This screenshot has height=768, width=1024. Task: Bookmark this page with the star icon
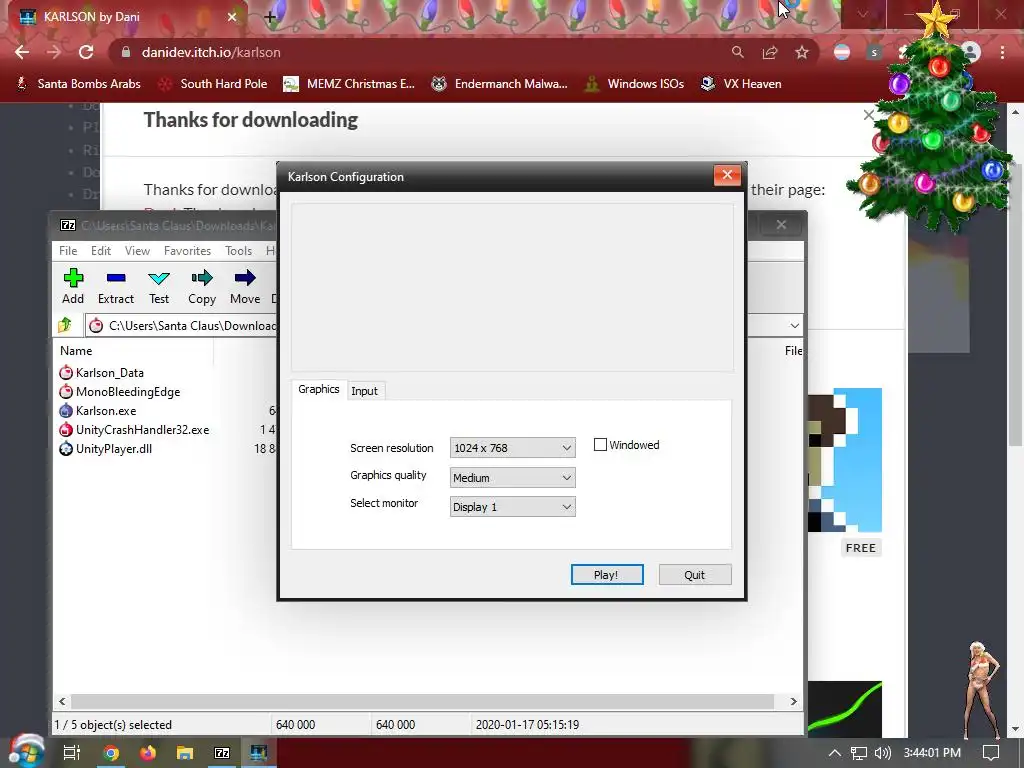coord(802,52)
